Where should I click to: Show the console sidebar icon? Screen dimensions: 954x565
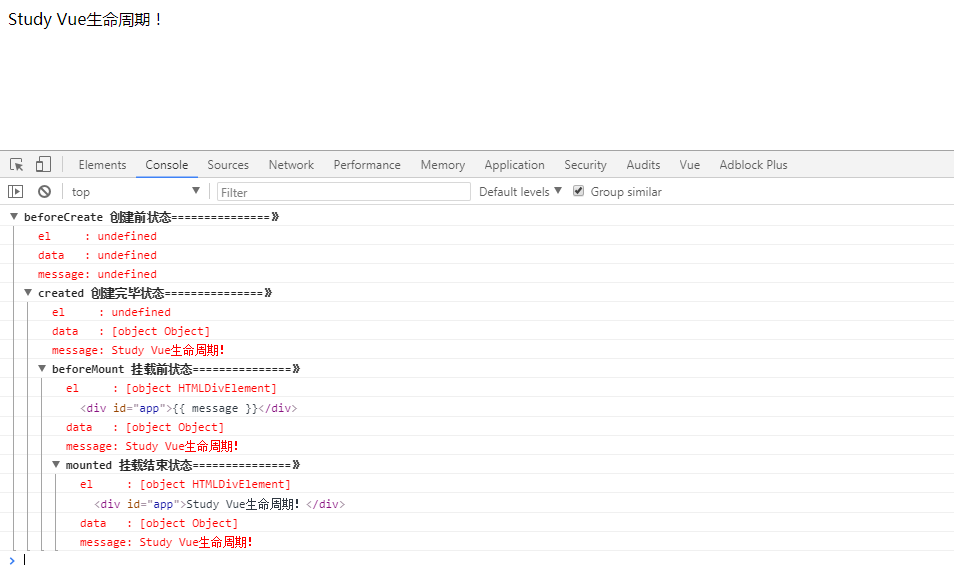tap(15, 192)
